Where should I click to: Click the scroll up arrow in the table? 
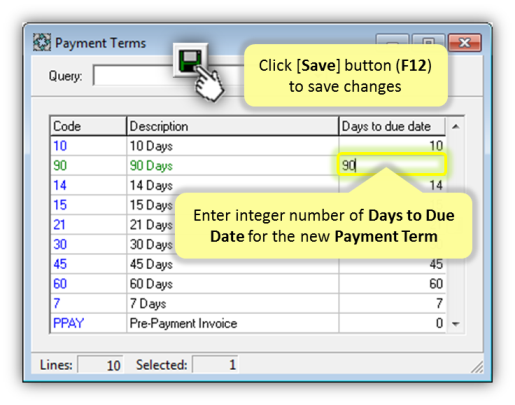coord(456,127)
